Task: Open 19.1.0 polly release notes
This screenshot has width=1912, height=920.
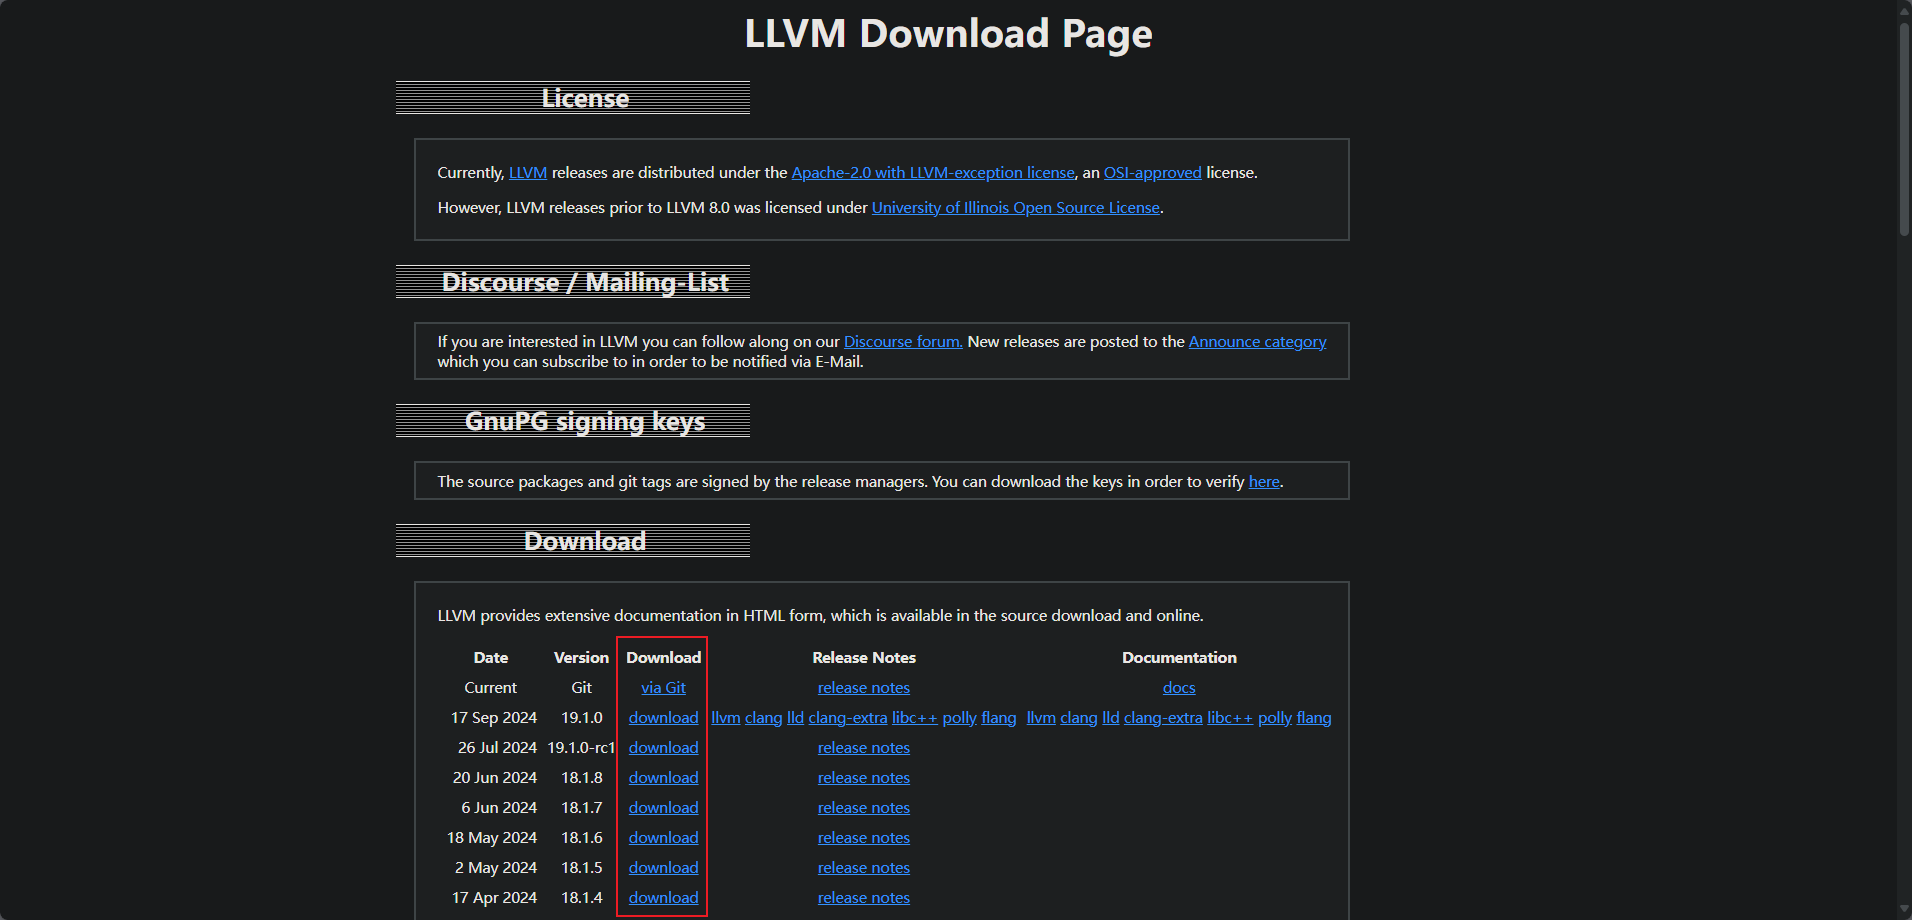Action: [959, 718]
